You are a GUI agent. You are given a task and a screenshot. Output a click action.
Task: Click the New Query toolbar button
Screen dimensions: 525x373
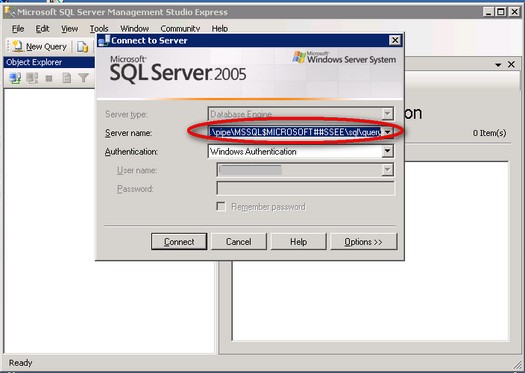[x=40, y=47]
